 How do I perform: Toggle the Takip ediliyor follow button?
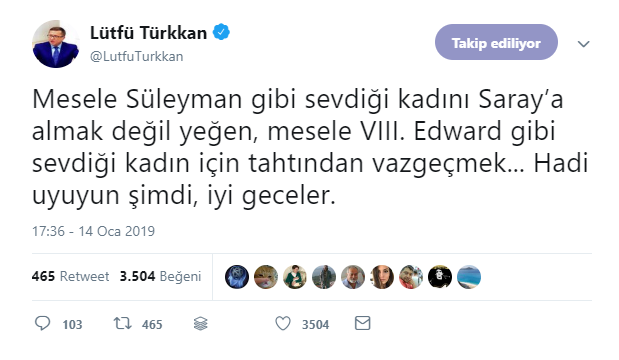pyautogui.click(x=496, y=42)
